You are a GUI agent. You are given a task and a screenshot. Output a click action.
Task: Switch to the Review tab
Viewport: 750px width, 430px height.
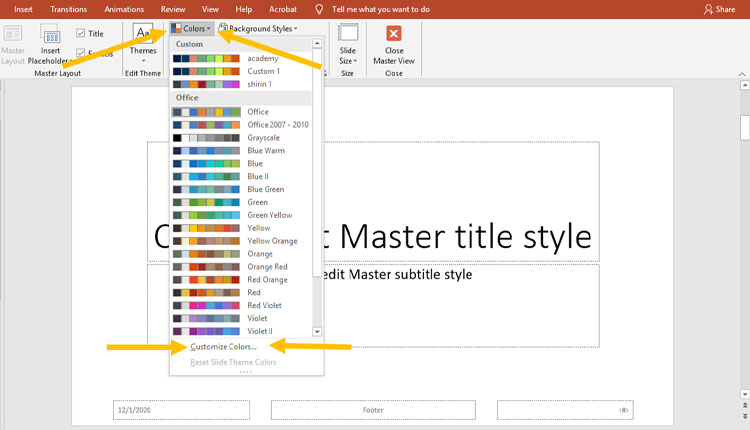coord(173,9)
